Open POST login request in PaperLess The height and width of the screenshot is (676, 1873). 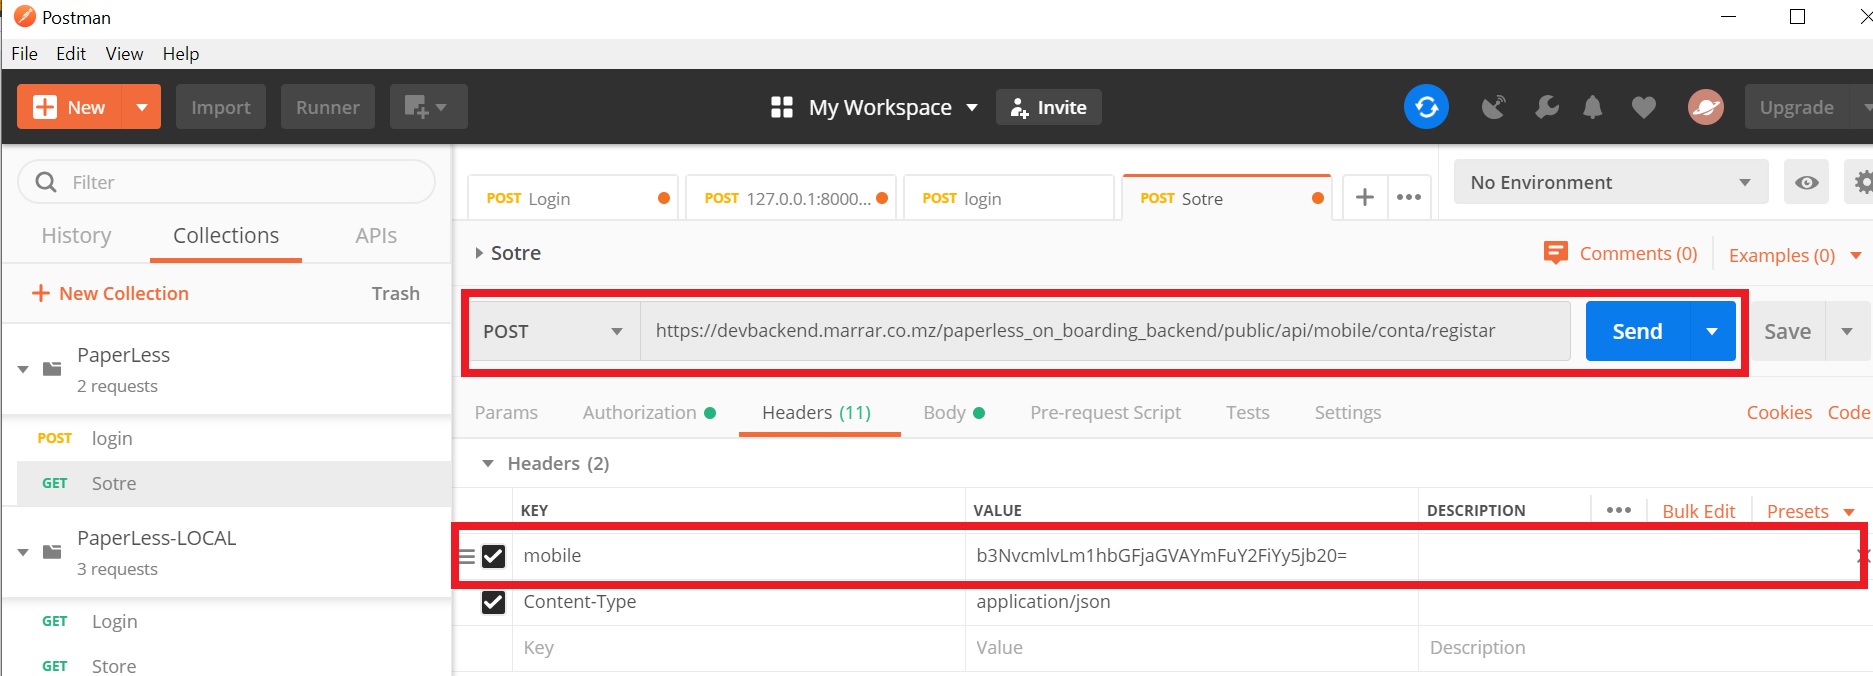227,438
